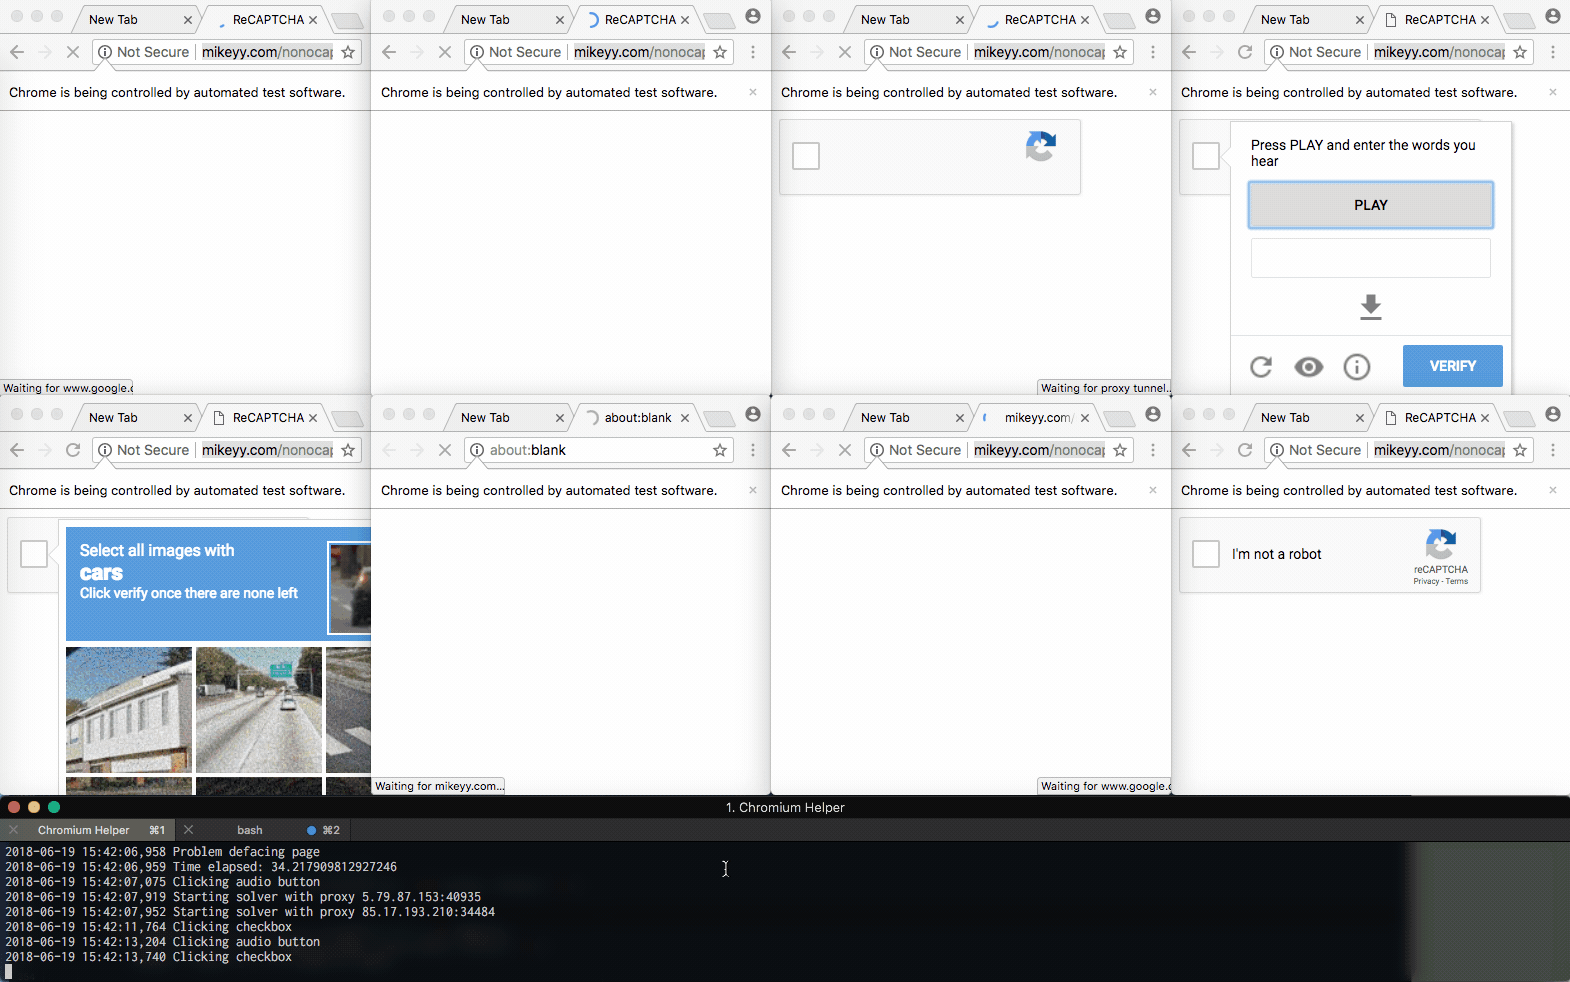The image size is (1570, 982).
Task: Switch to New Tab in I'm not a robot window
Action: coord(1305,418)
